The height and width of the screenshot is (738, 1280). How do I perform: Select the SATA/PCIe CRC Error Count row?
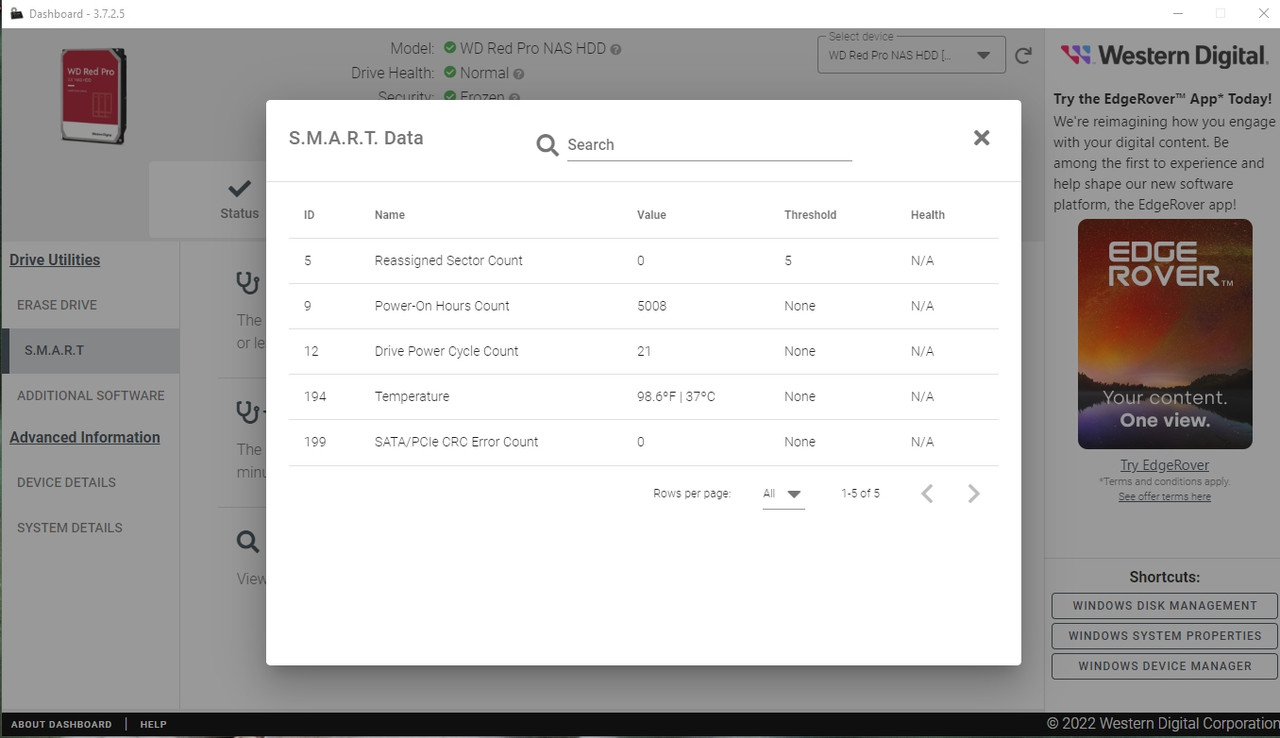point(643,442)
